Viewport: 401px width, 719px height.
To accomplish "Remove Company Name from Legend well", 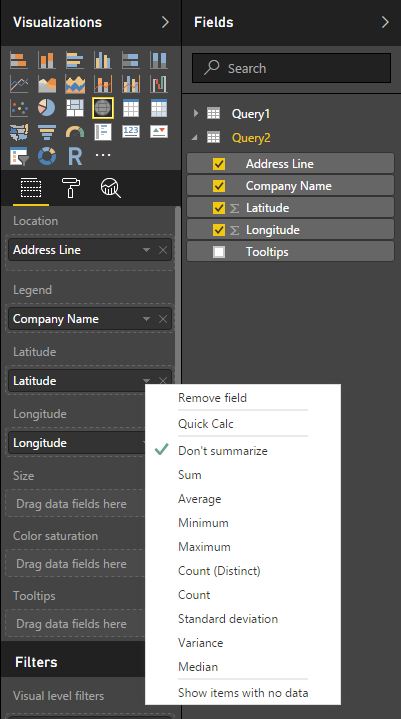I will click(163, 319).
